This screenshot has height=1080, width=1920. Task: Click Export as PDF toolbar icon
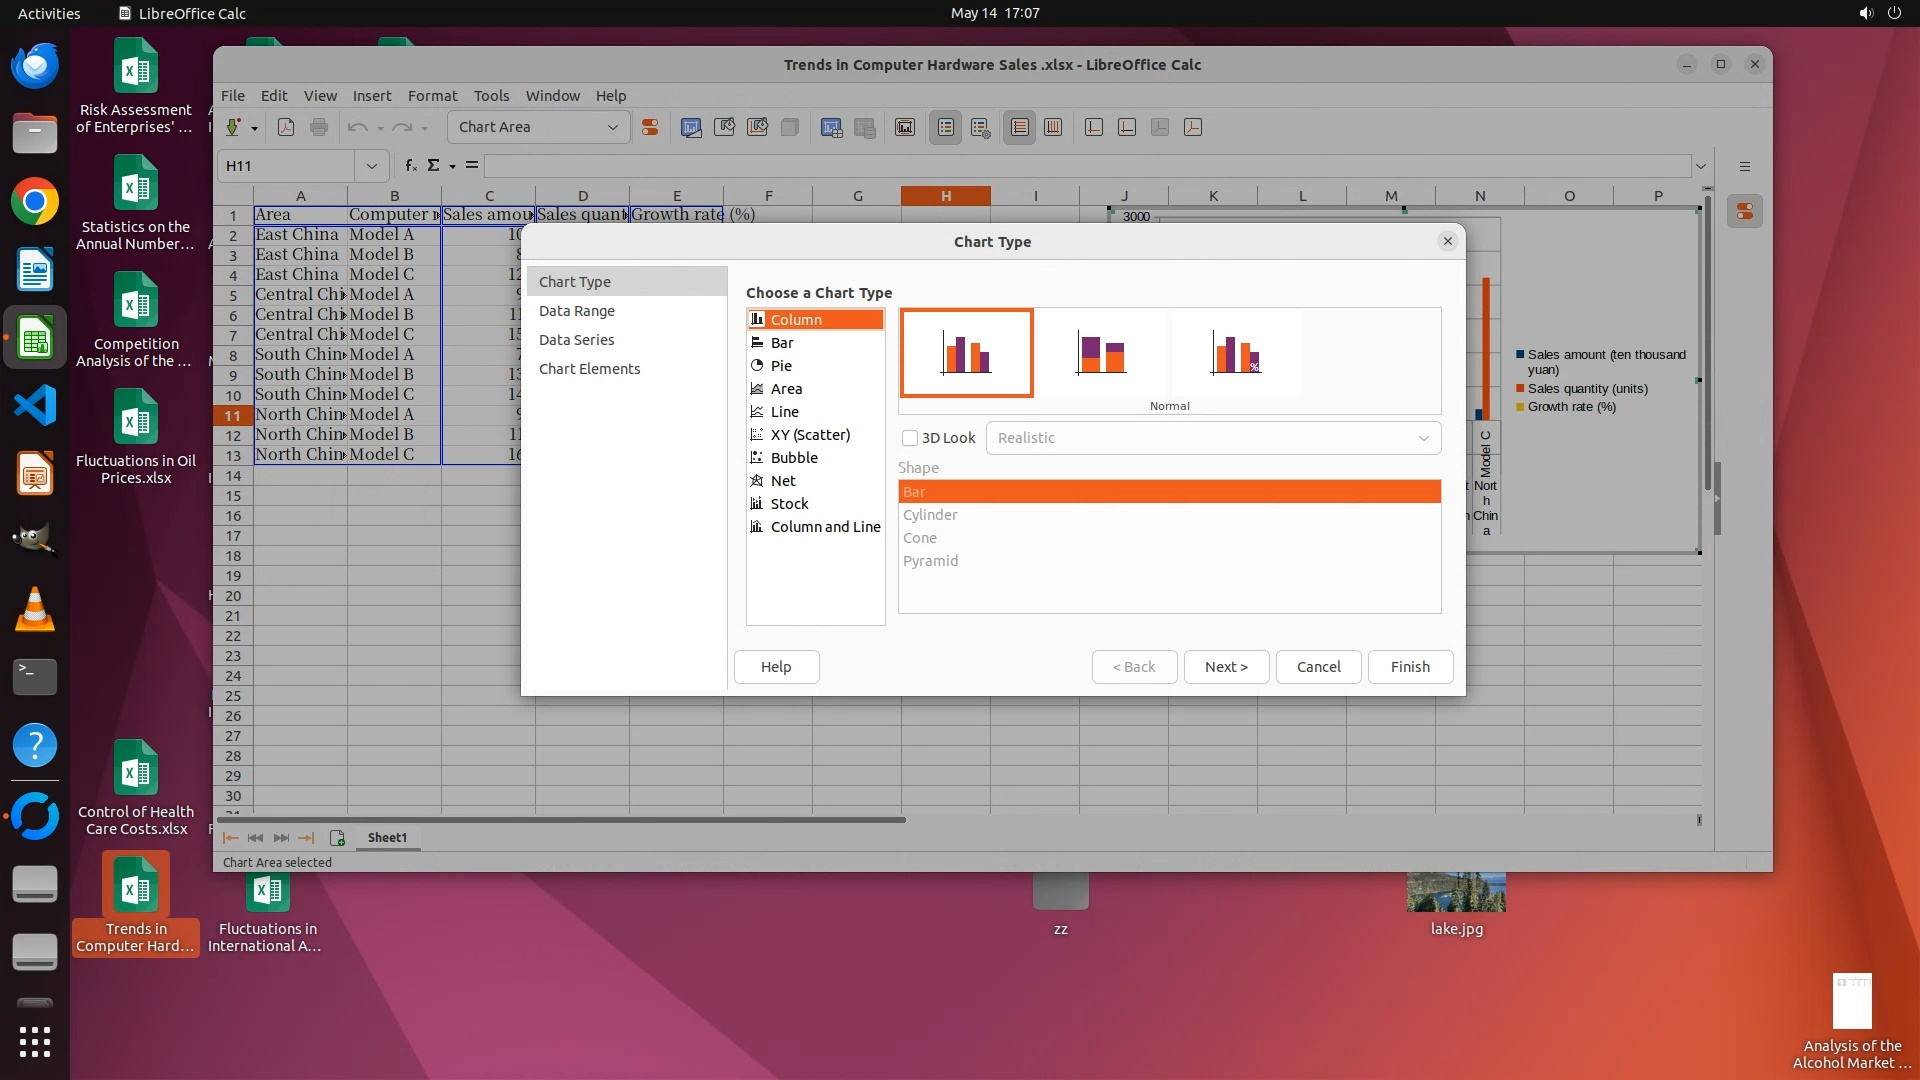click(286, 127)
